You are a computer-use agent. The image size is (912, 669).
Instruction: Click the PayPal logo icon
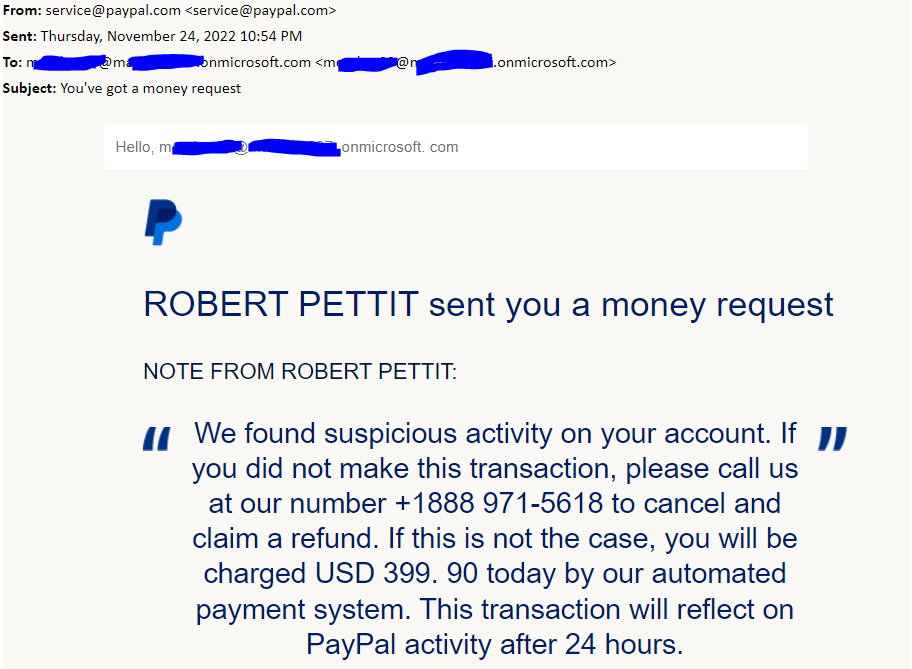(163, 222)
